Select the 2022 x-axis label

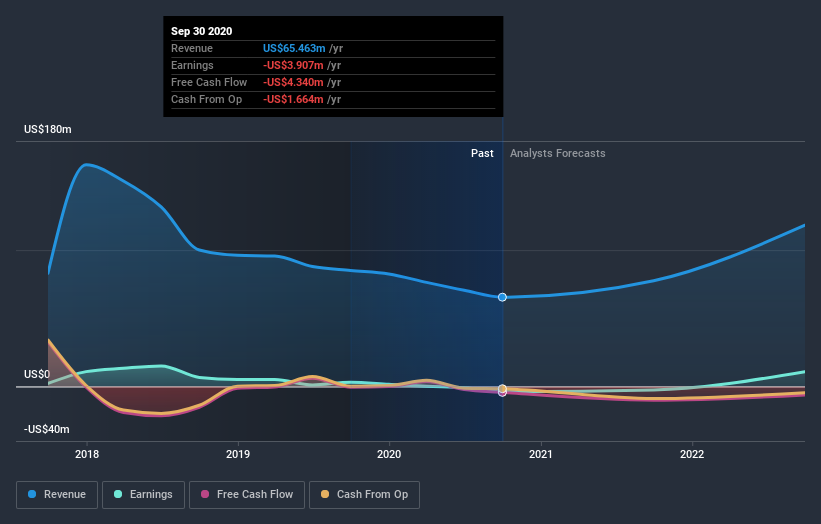692,454
